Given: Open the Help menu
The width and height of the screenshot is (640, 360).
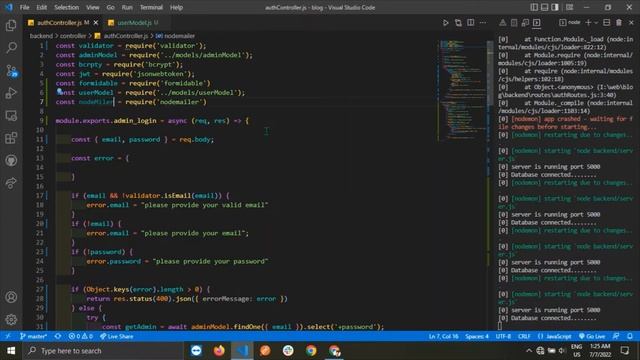Looking at the screenshot, I should point(176,7).
